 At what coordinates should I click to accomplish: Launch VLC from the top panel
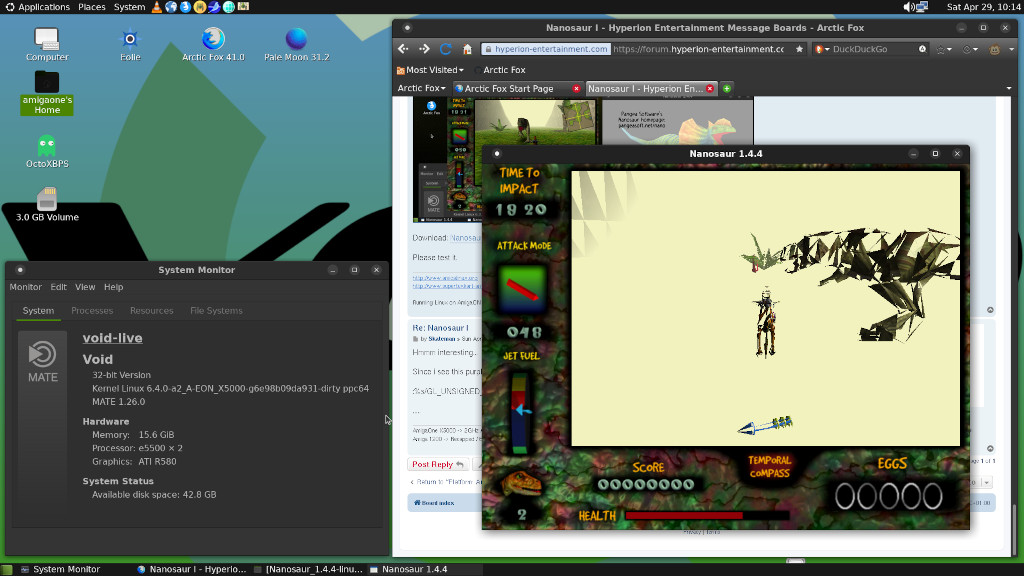(x=157, y=7)
